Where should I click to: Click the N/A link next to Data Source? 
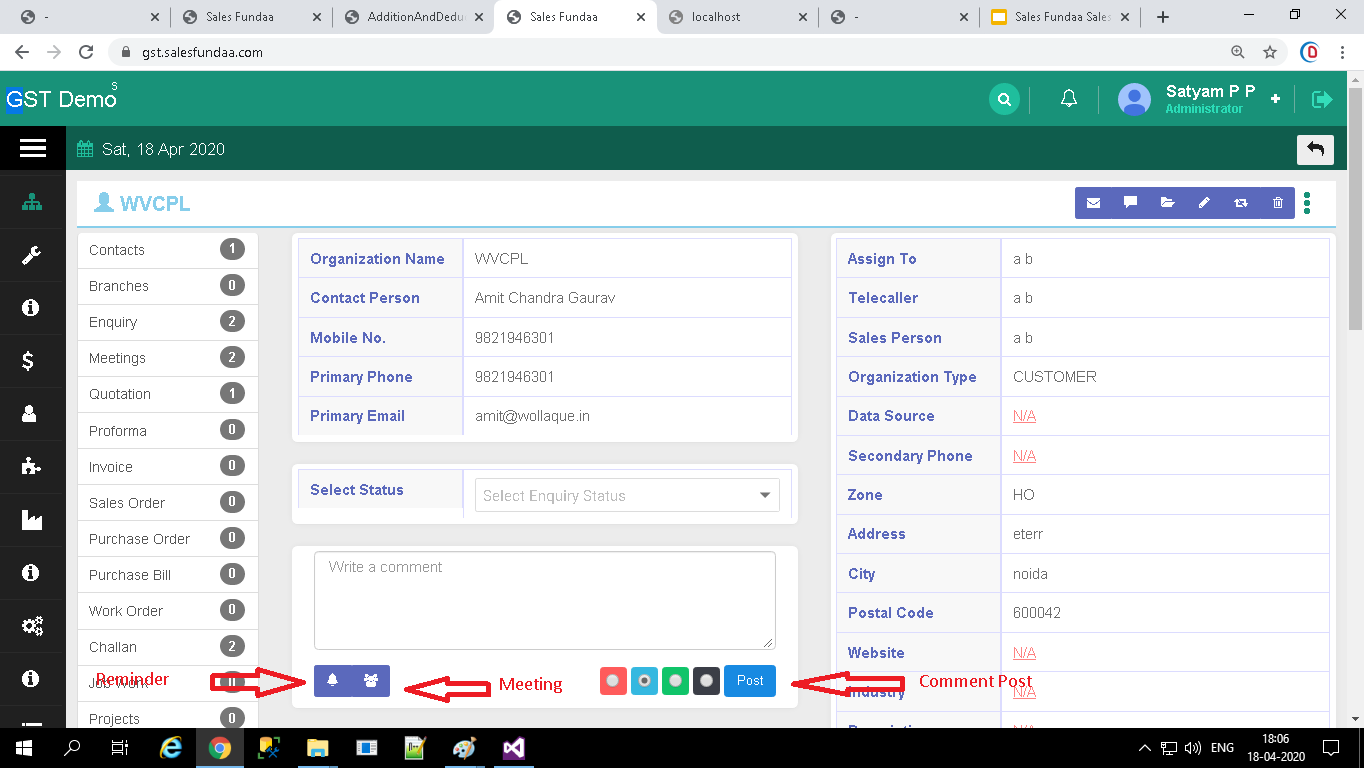1024,416
